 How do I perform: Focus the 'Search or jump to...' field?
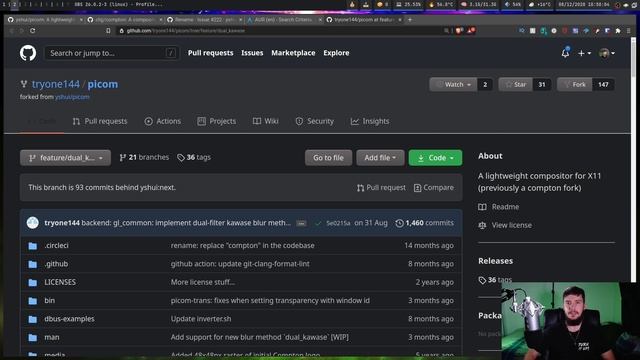tap(111, 53)
